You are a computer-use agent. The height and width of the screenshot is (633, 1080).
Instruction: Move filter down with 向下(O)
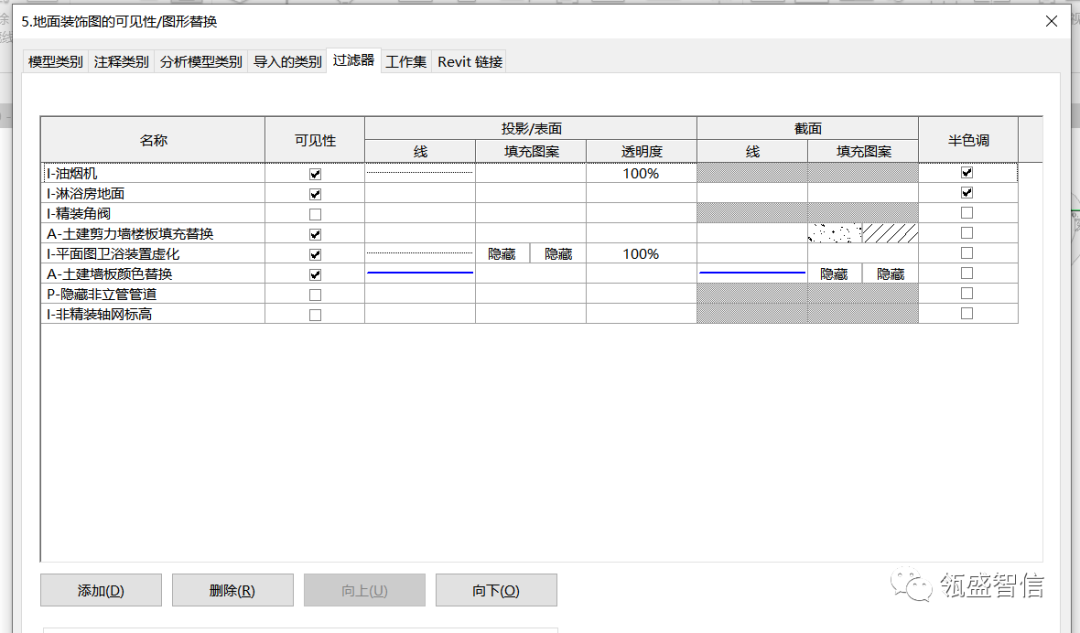pyautogui.click(x=496, y=590)
